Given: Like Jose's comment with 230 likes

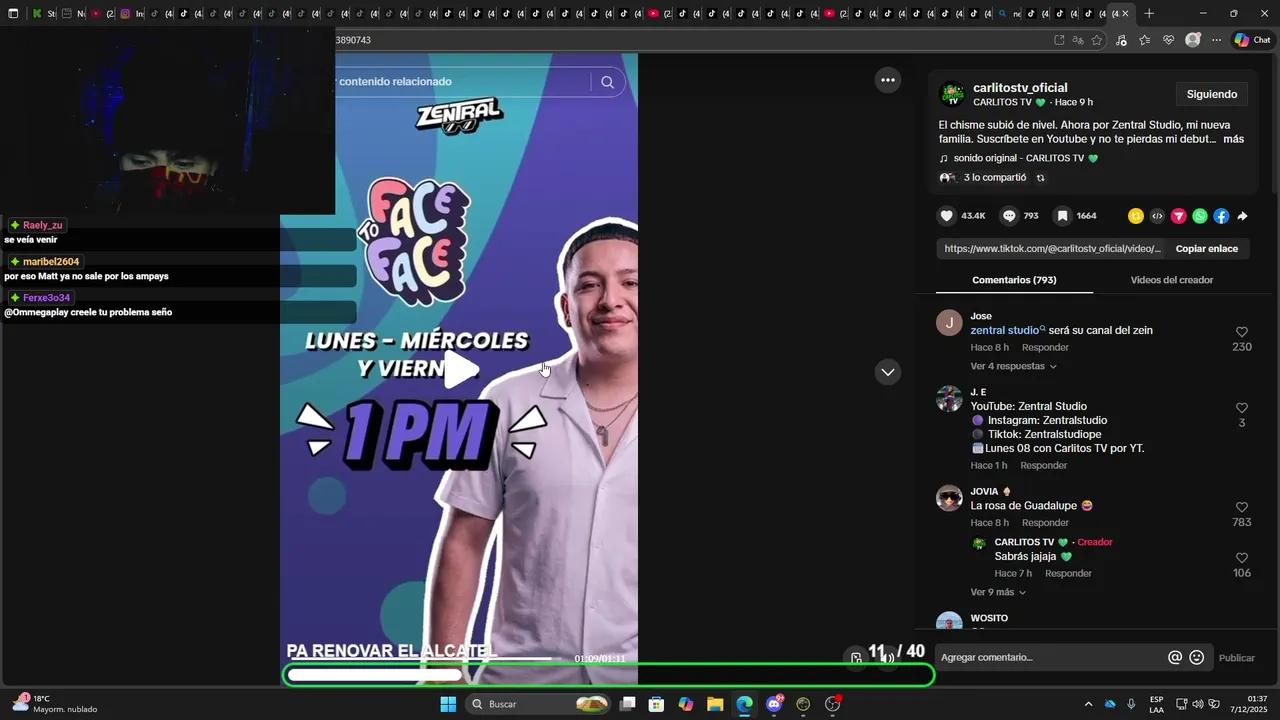Looking at the screenshot, I should 1242,332.
